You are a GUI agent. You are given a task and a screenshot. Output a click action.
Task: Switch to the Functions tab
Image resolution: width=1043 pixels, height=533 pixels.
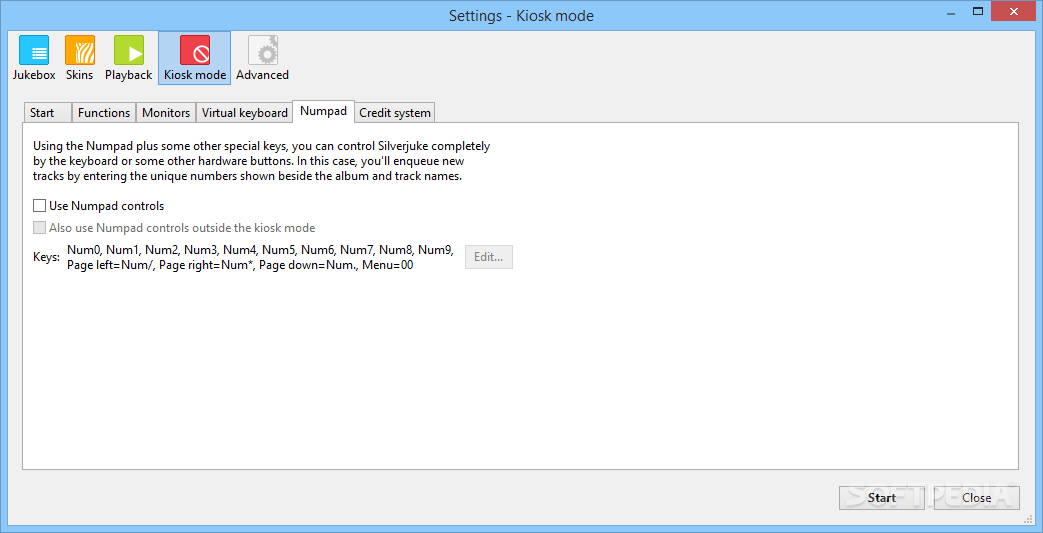pyautogui.click(x=104, y=113)
